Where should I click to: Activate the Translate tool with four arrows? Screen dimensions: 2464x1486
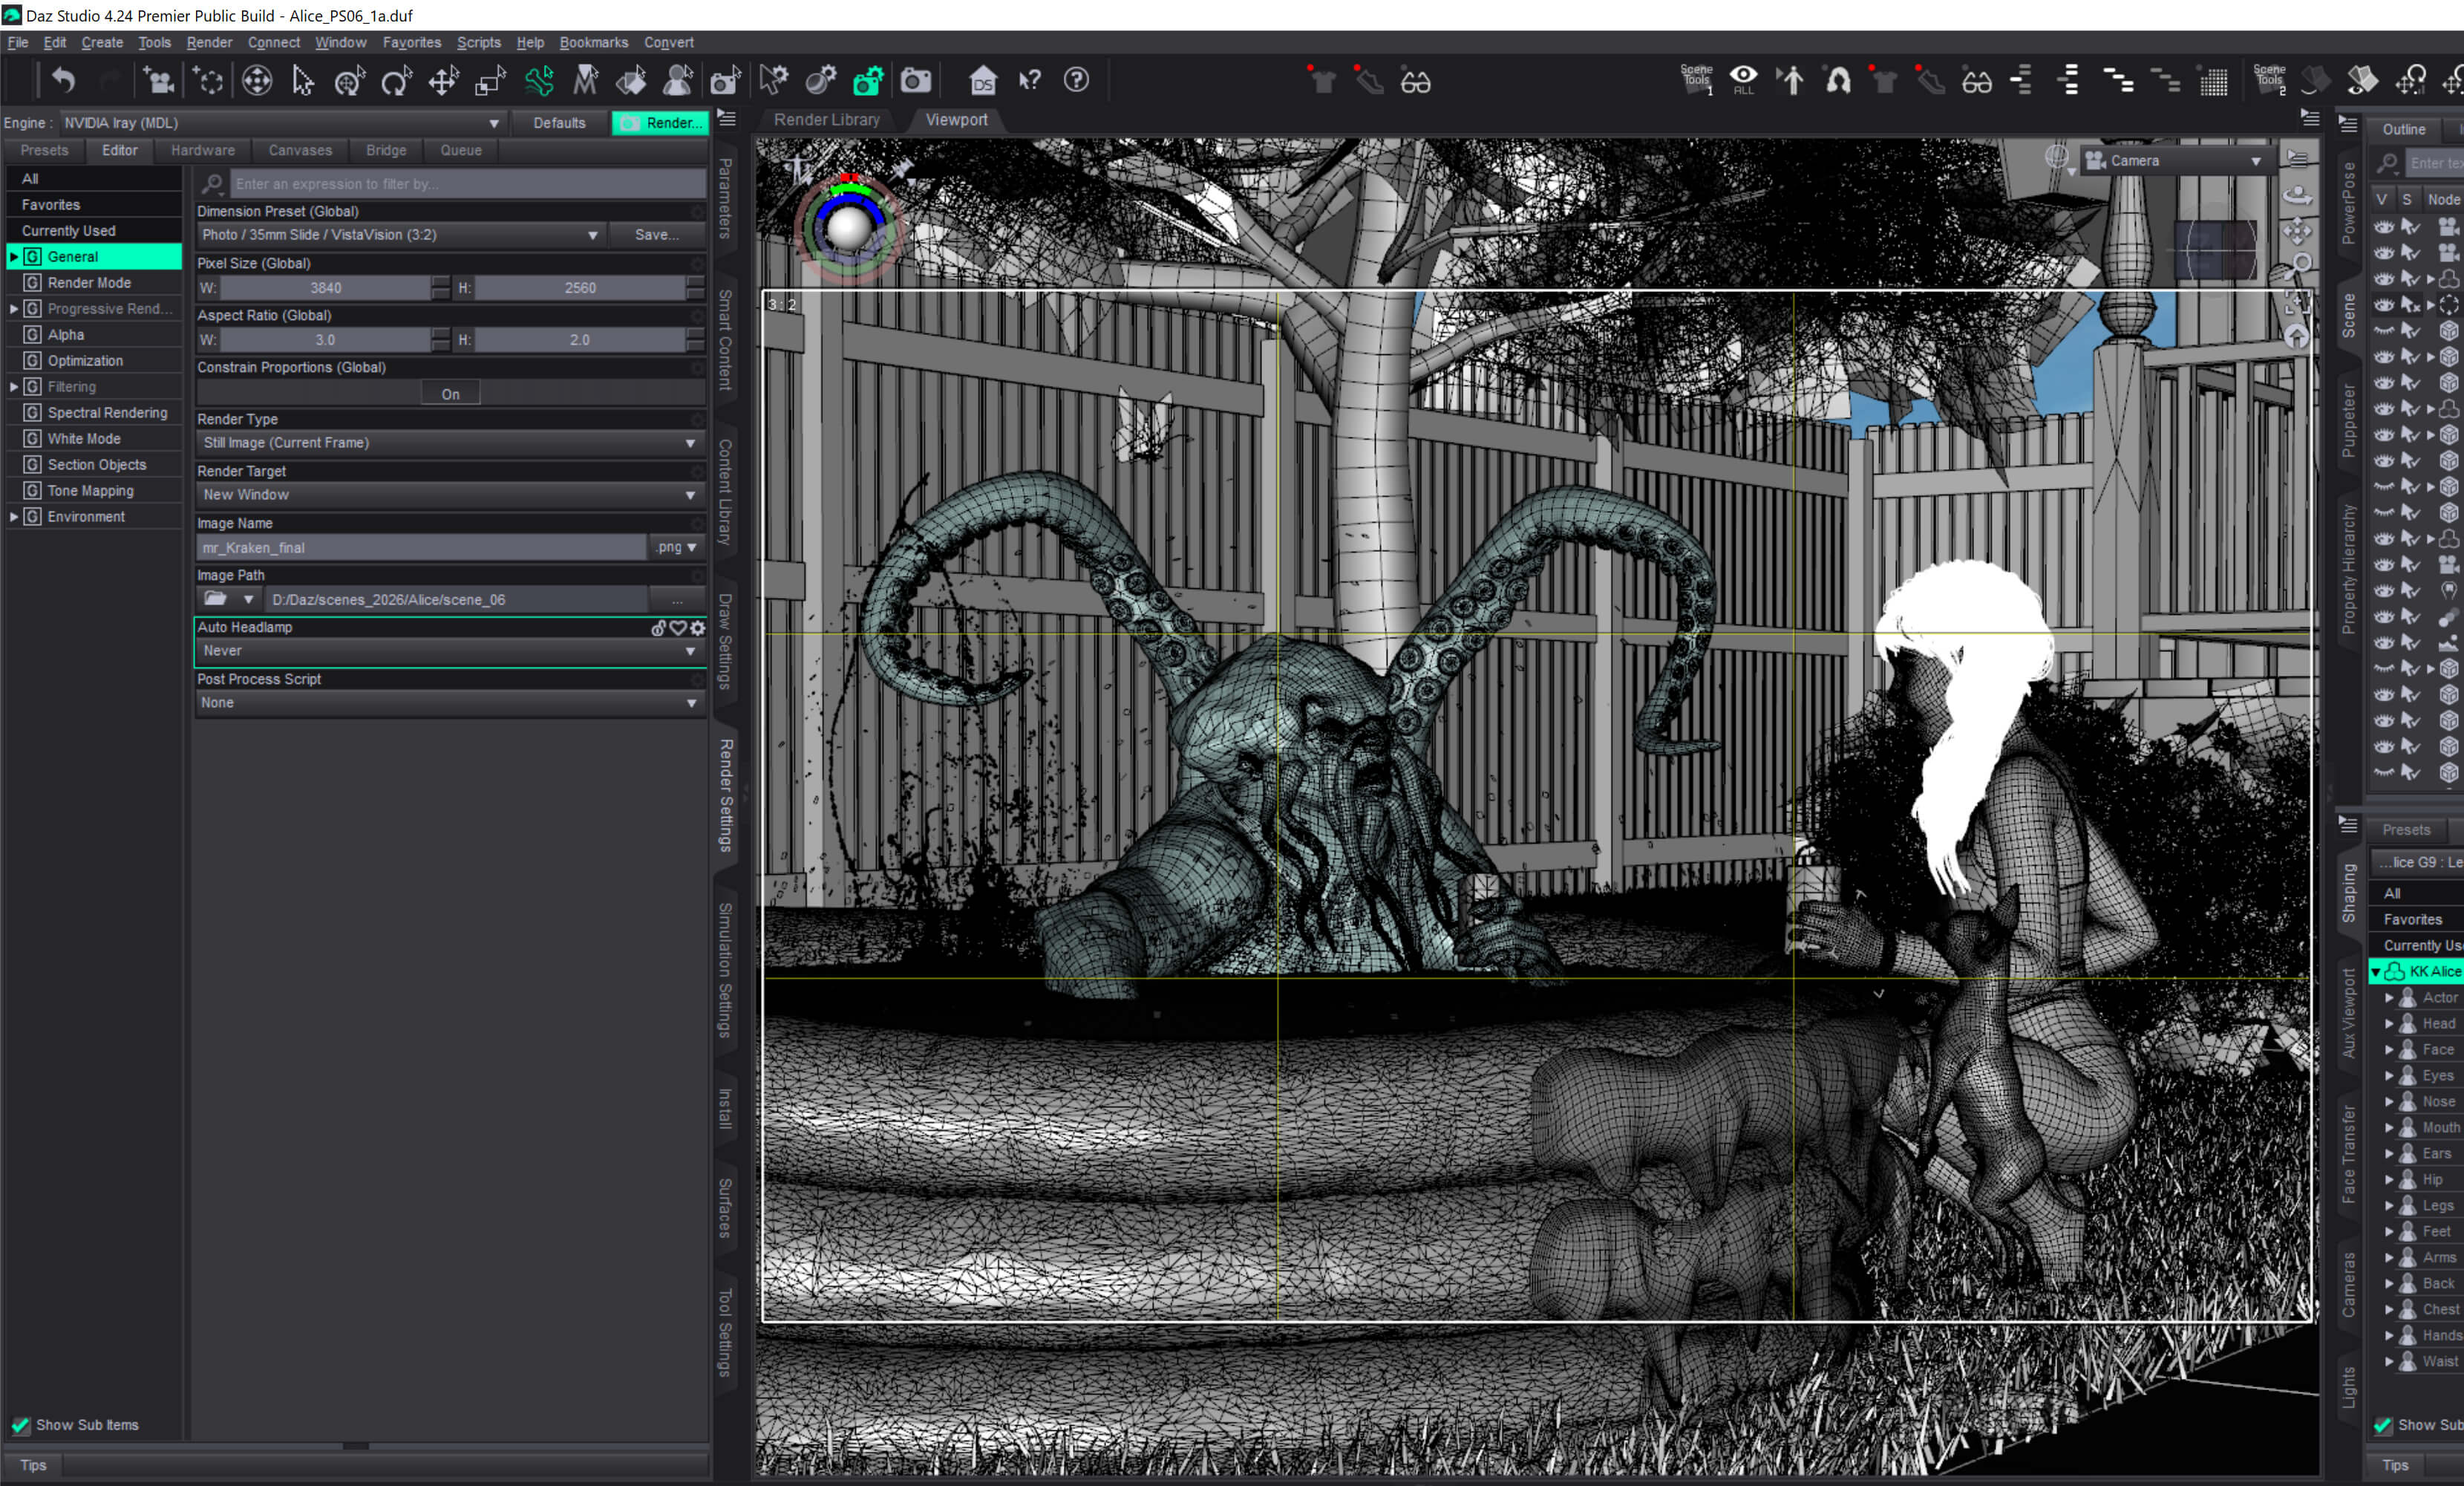click(443, 81)
